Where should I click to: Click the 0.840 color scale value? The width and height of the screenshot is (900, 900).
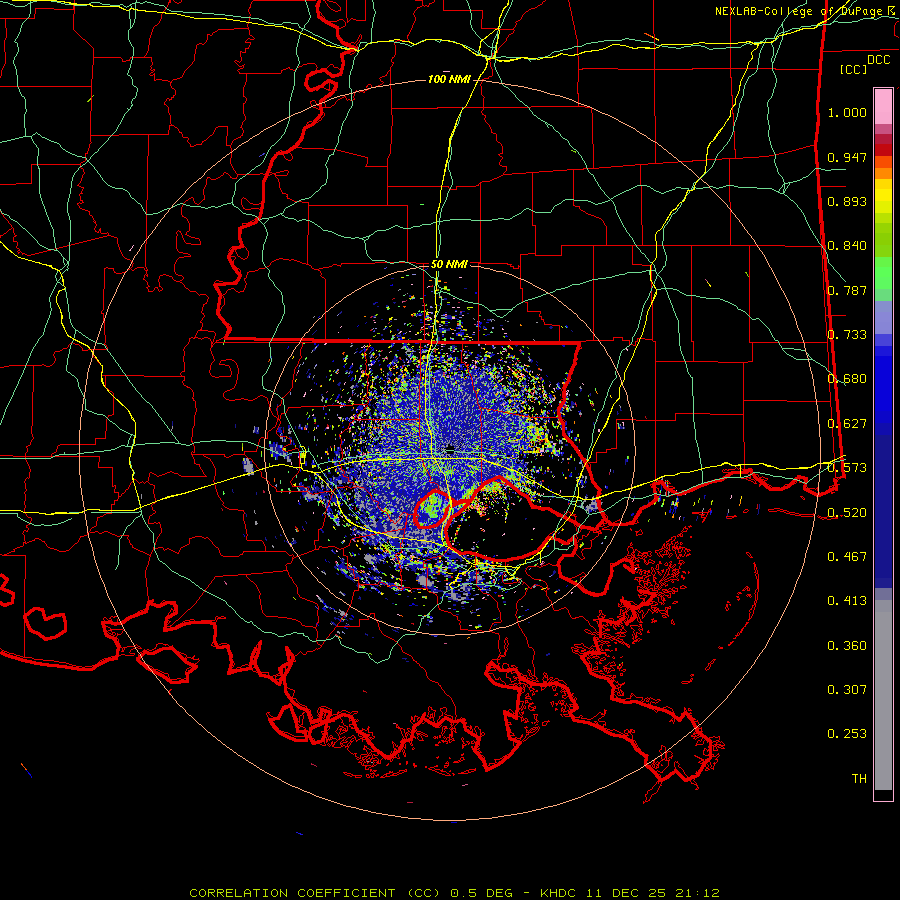(847, 246)
